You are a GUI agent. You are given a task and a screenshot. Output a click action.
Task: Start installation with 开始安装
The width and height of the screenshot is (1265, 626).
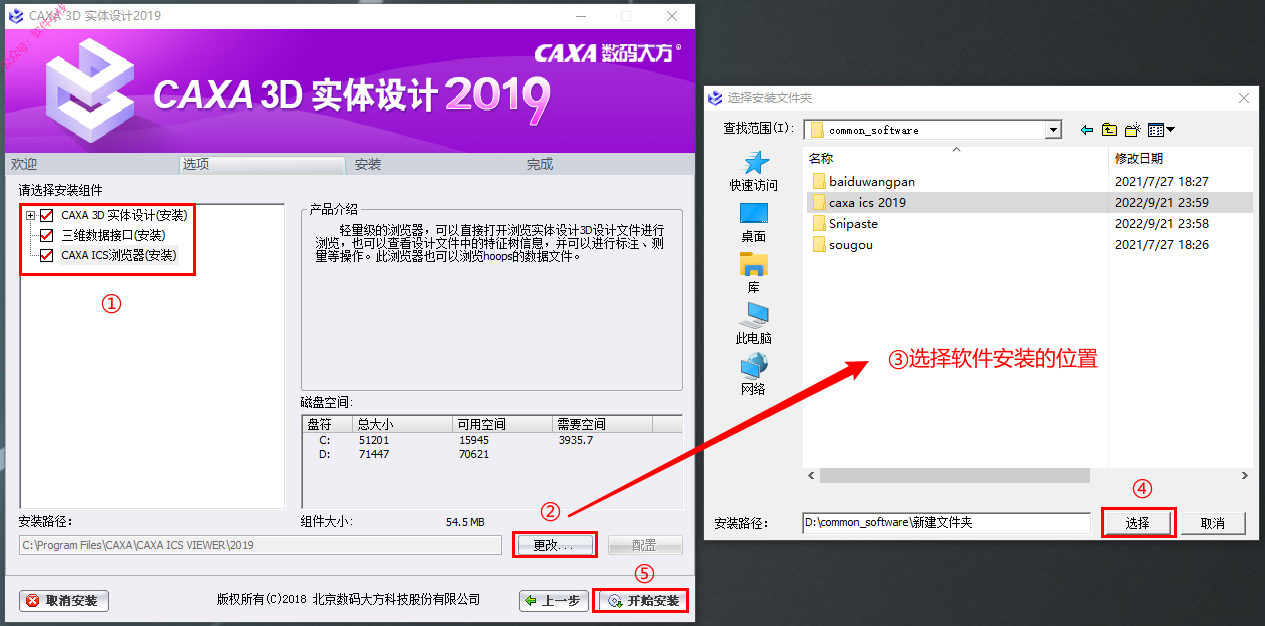[x=642, y=601]
